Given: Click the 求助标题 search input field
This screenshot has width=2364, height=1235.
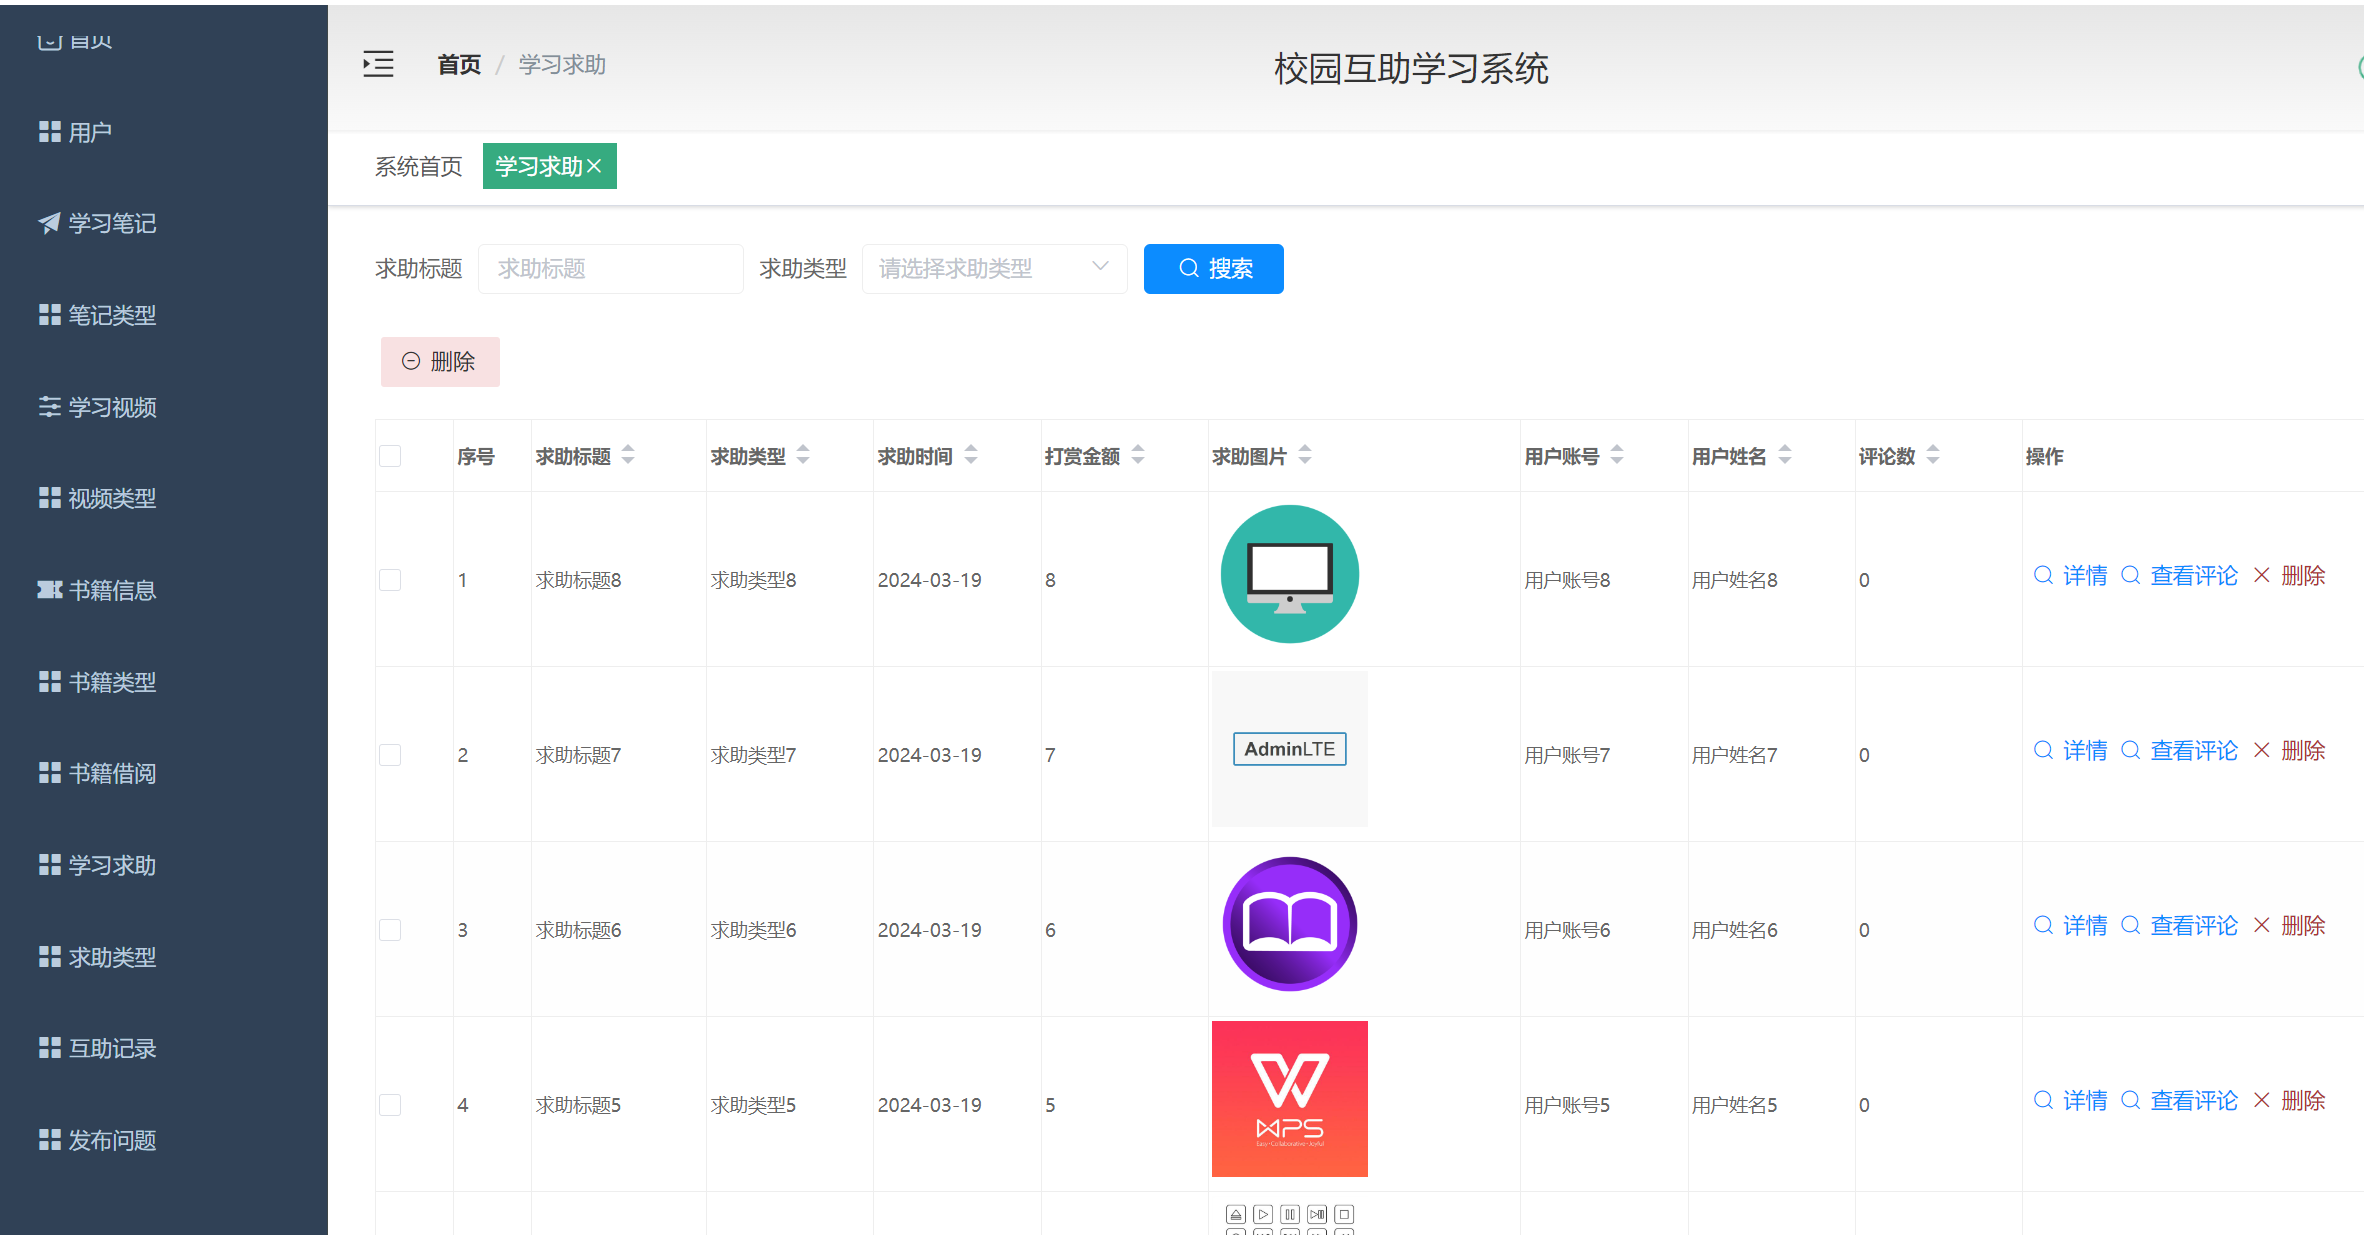Looking at the screenshot, I should [x=610, y=268].
